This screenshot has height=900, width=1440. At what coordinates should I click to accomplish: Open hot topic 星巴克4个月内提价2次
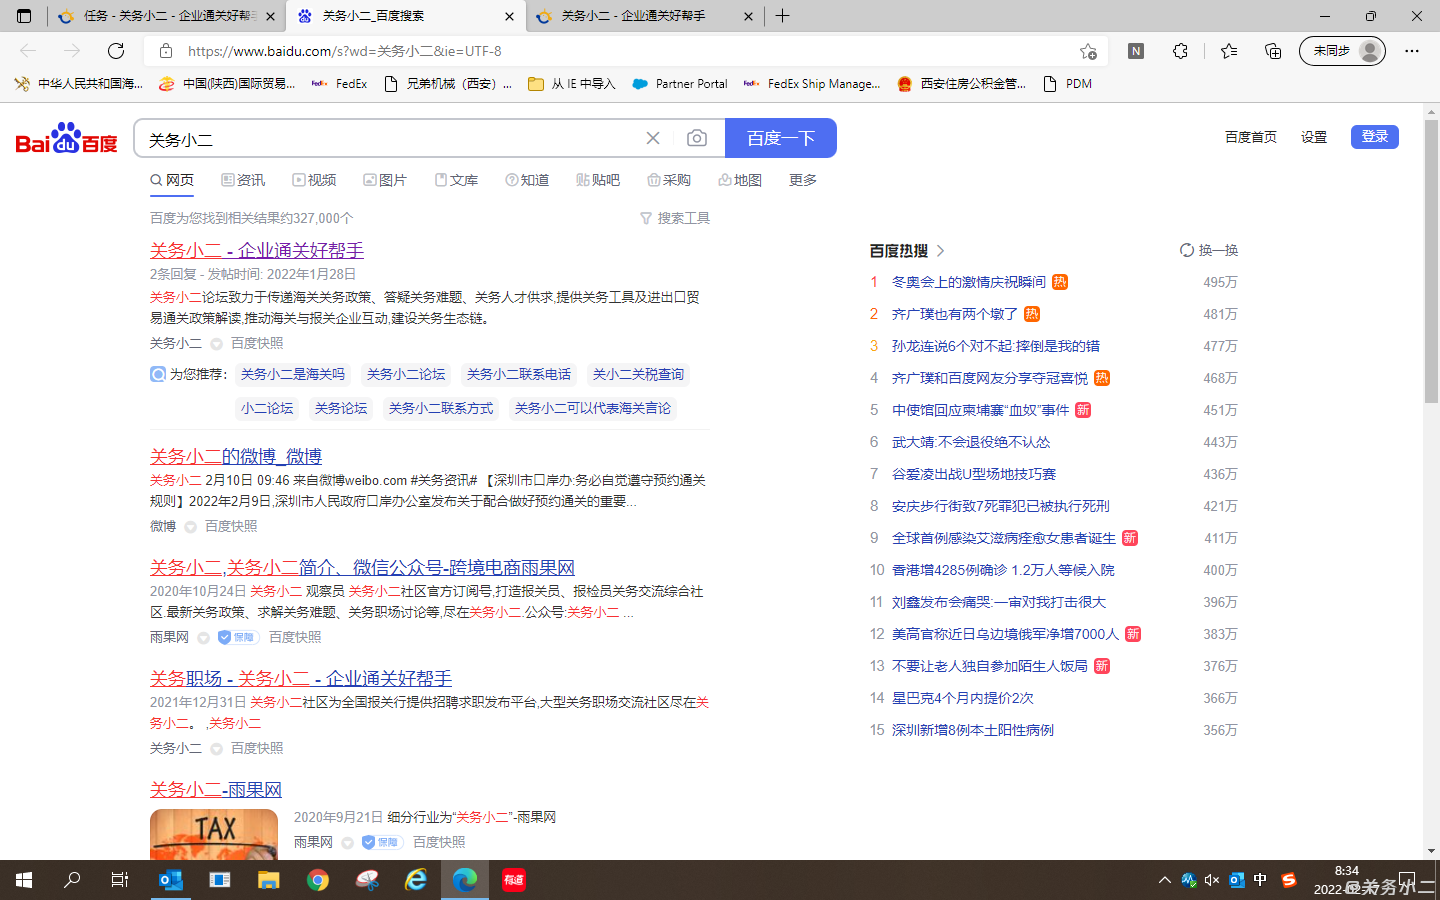click(x=963, y=698)
